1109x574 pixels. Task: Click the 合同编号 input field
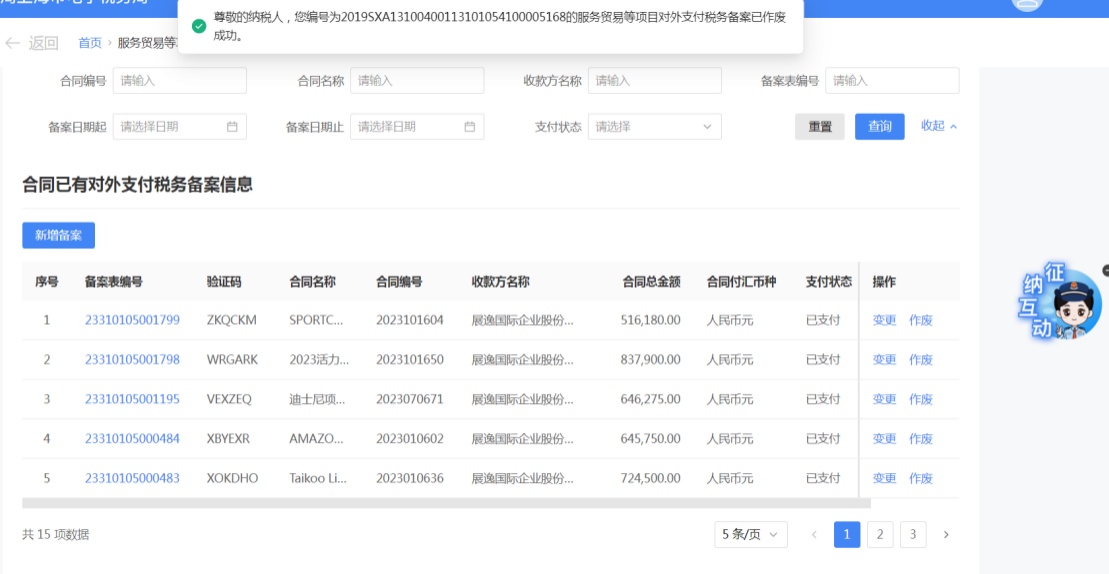point(180,81)
